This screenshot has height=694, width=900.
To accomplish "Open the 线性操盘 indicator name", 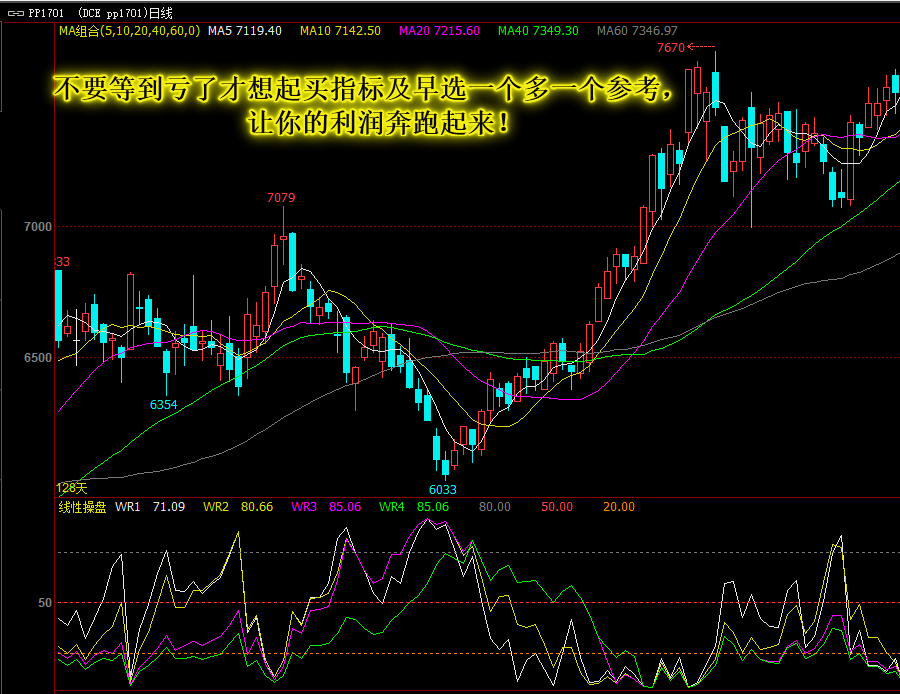I will [82, 507].
